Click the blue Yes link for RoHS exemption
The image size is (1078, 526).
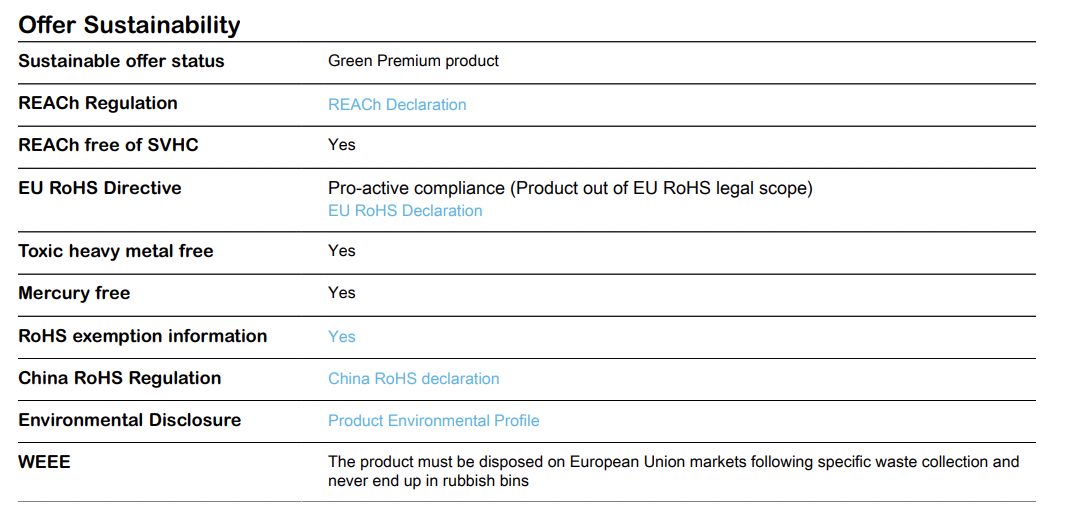pos(341,337)
